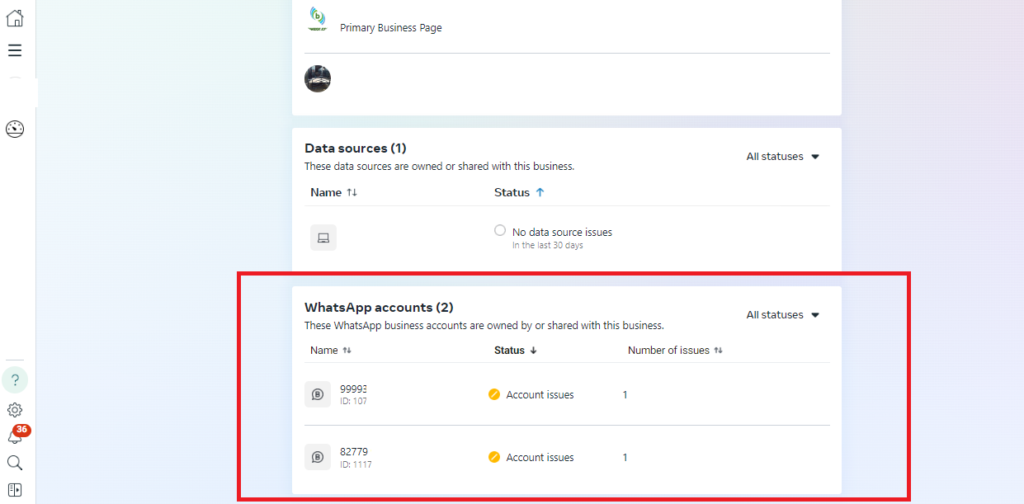This screenshot has height=504, width=1024.
Task: Click issue count 1 for account 82779
Action: (625, 458)
